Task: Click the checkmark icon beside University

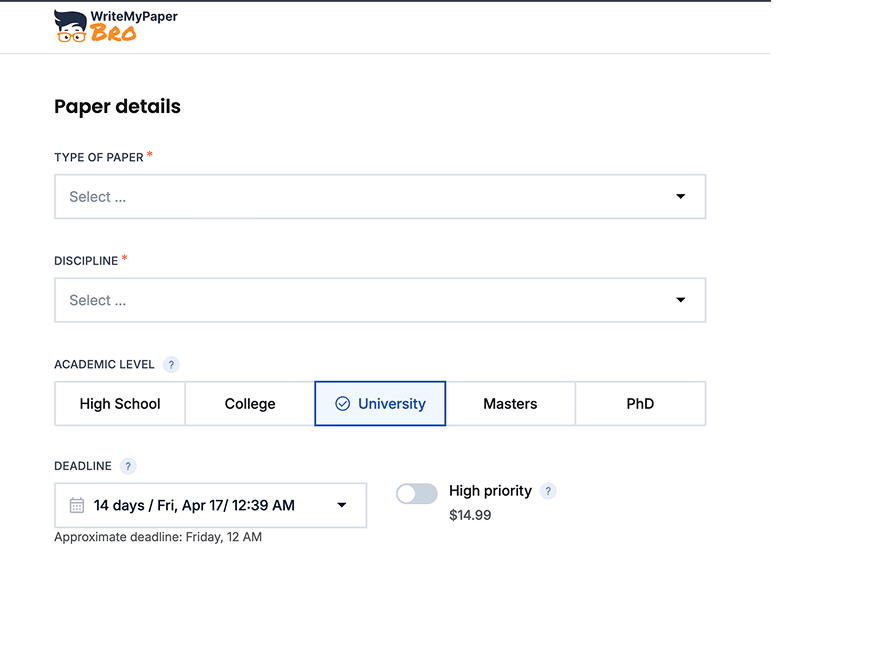Action: [x=342, y=404]
